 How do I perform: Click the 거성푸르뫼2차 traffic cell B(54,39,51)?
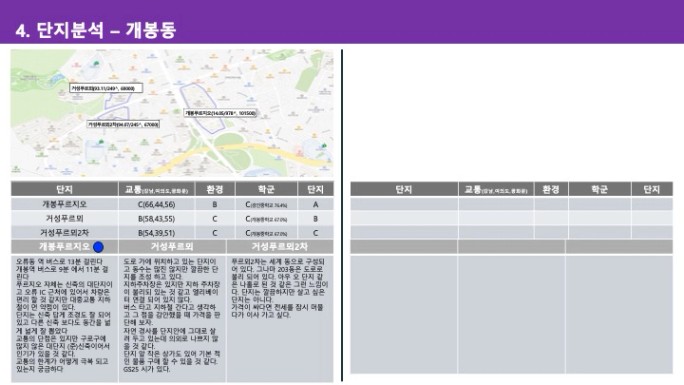pos(157,233)
